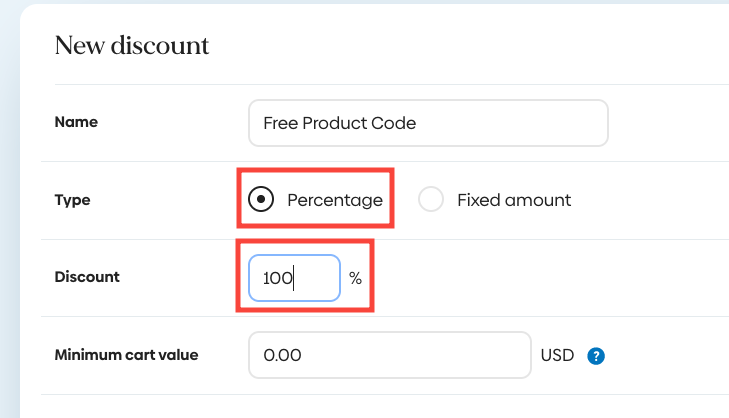
Task: Select the Percentage radio button
Action: pos(261,200)
